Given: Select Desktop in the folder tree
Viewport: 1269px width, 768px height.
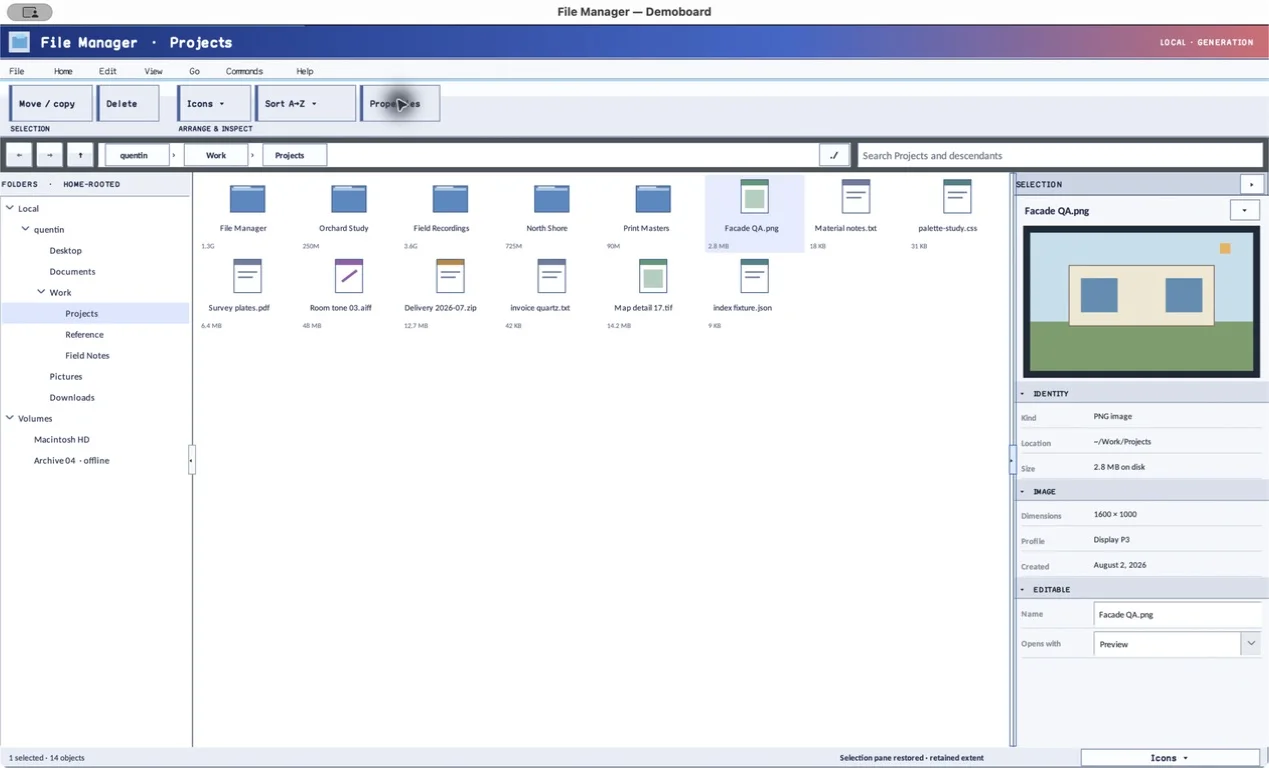Looking at the screenshot, I should click(x=66, y=250).
